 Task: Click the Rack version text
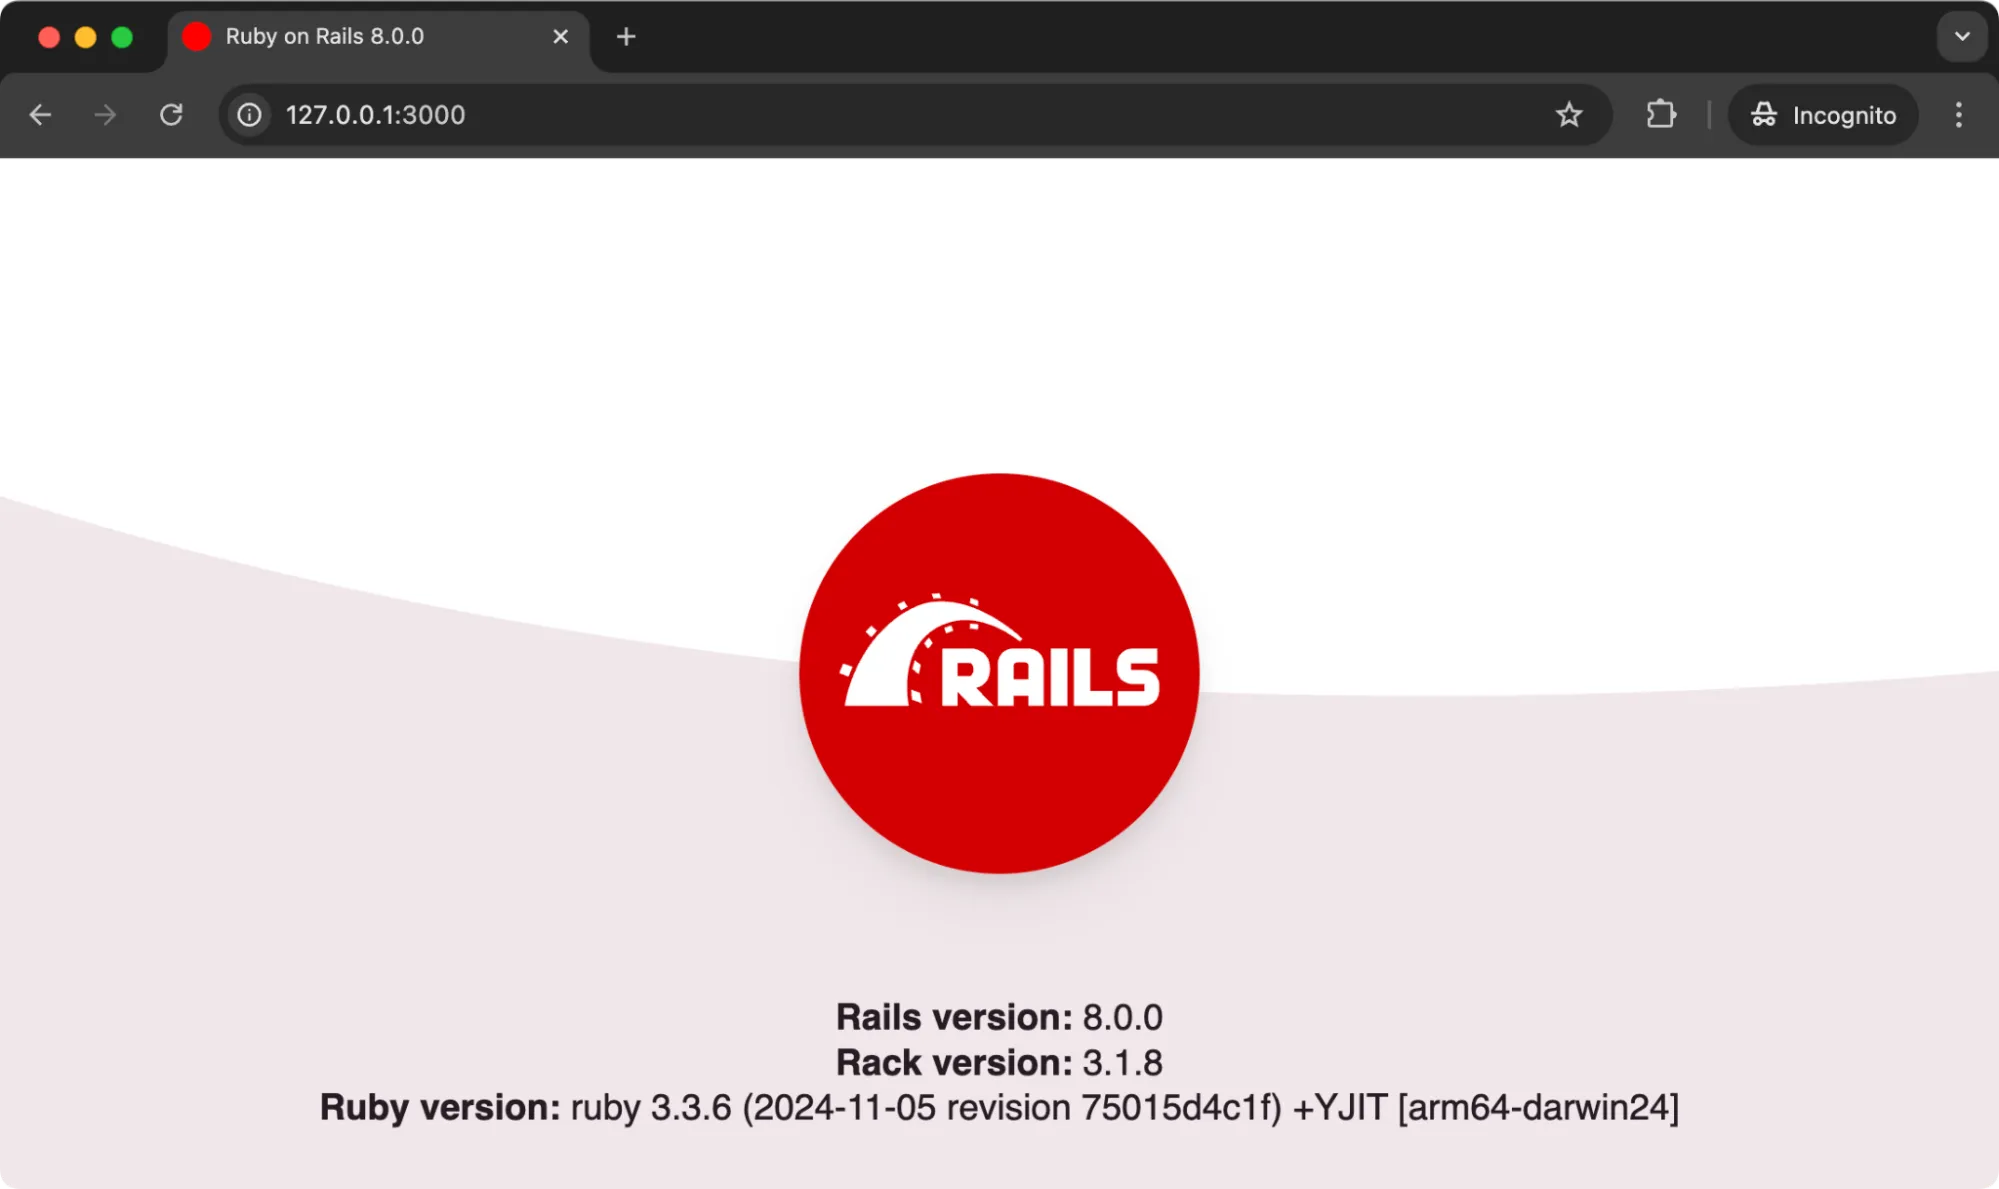pos(999,1062)
